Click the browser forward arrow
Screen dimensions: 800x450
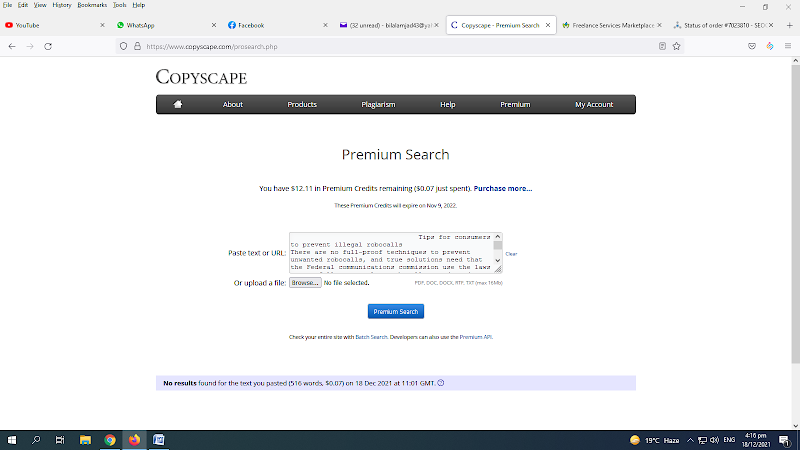click(x=30, y=46)
